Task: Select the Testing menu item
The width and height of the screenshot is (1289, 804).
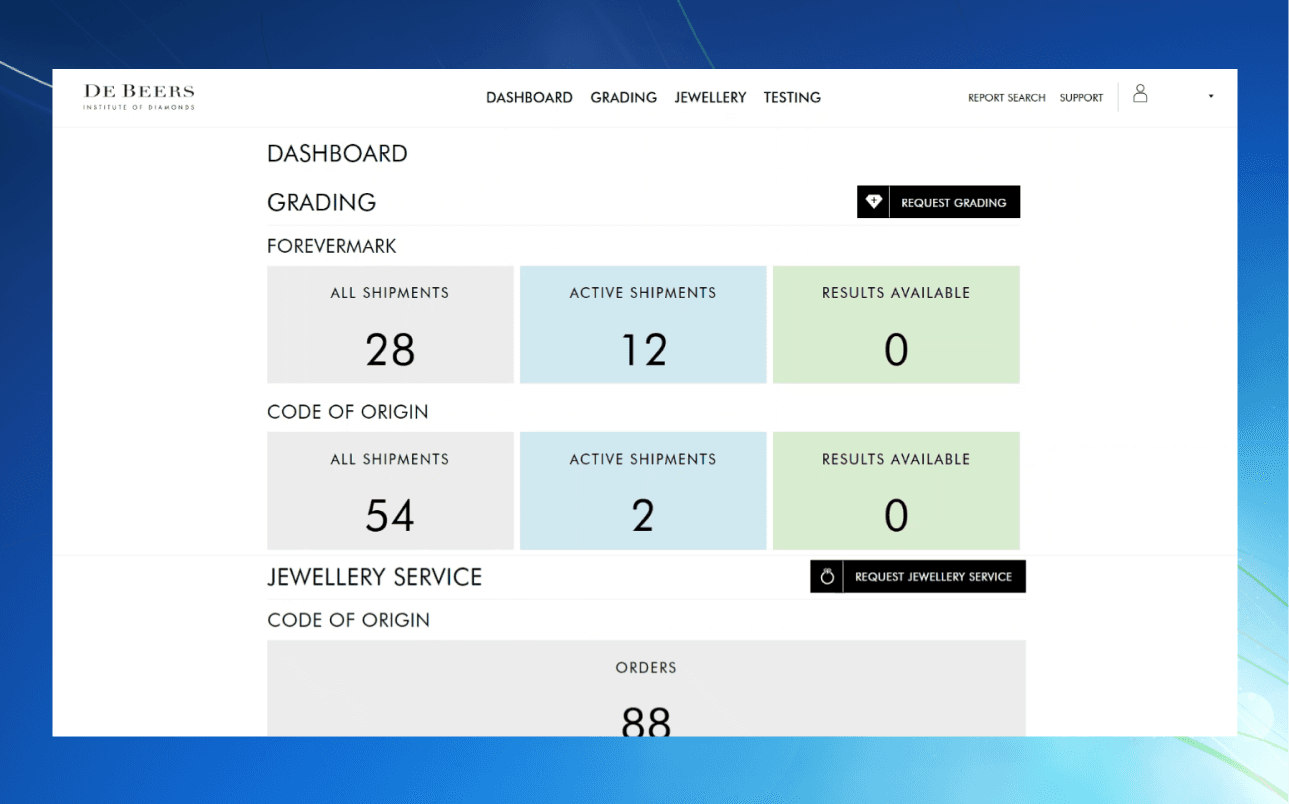Action: (x=792, y=98)
